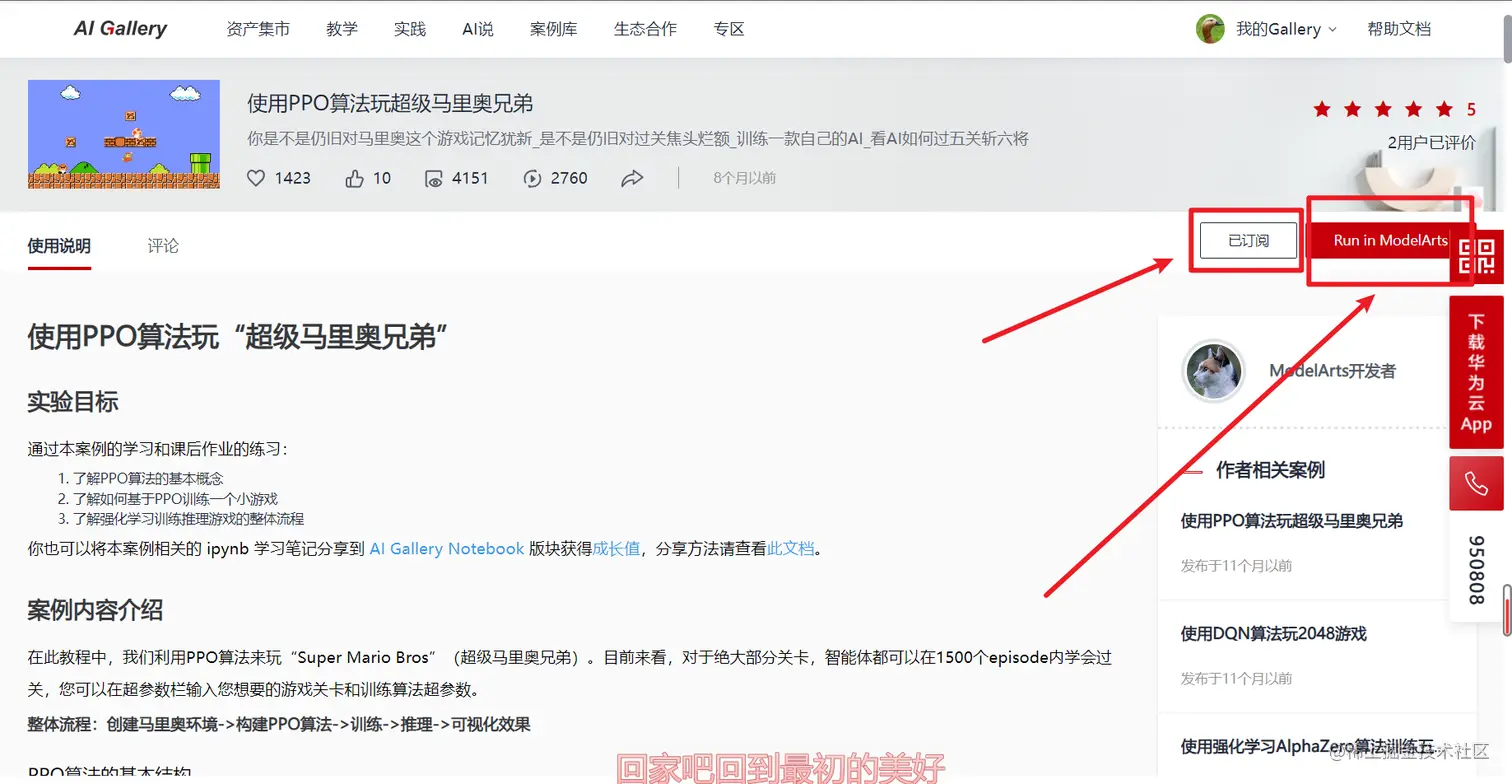Click the 8个月以前 timestamp
The height and width of the screenshot is (784, 1512).
coord(744,178)
